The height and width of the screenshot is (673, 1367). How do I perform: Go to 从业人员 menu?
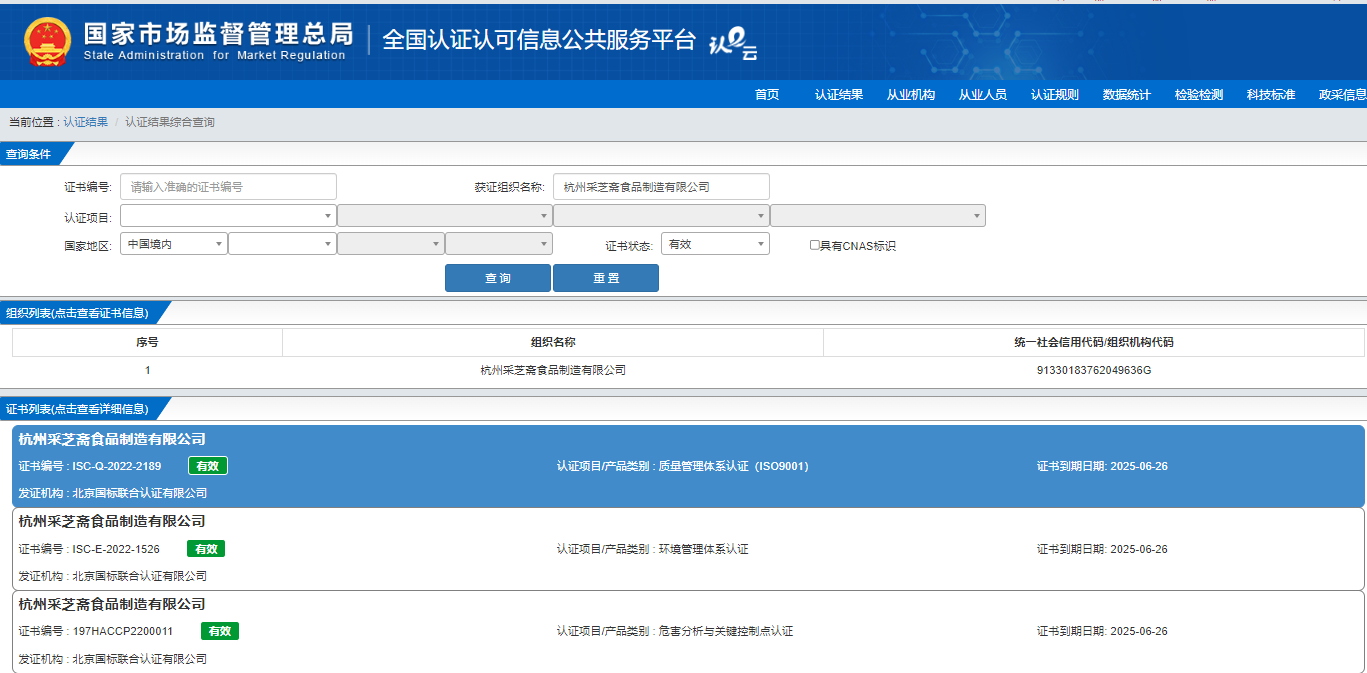coord(983,95)
